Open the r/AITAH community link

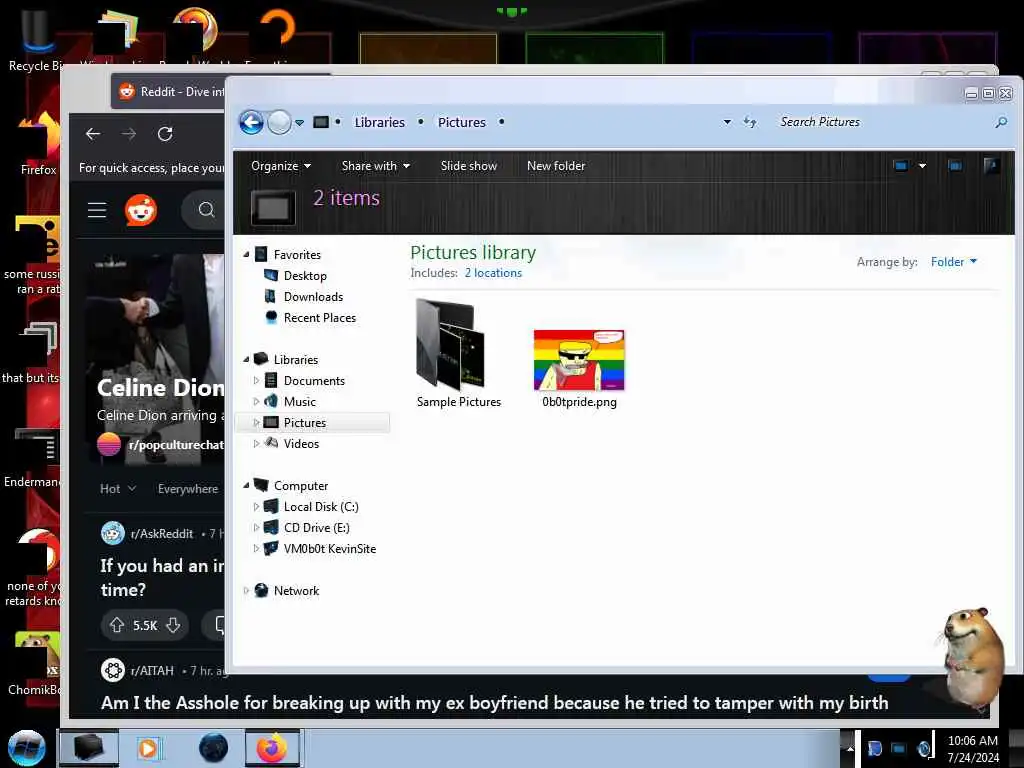pos(152,671)
